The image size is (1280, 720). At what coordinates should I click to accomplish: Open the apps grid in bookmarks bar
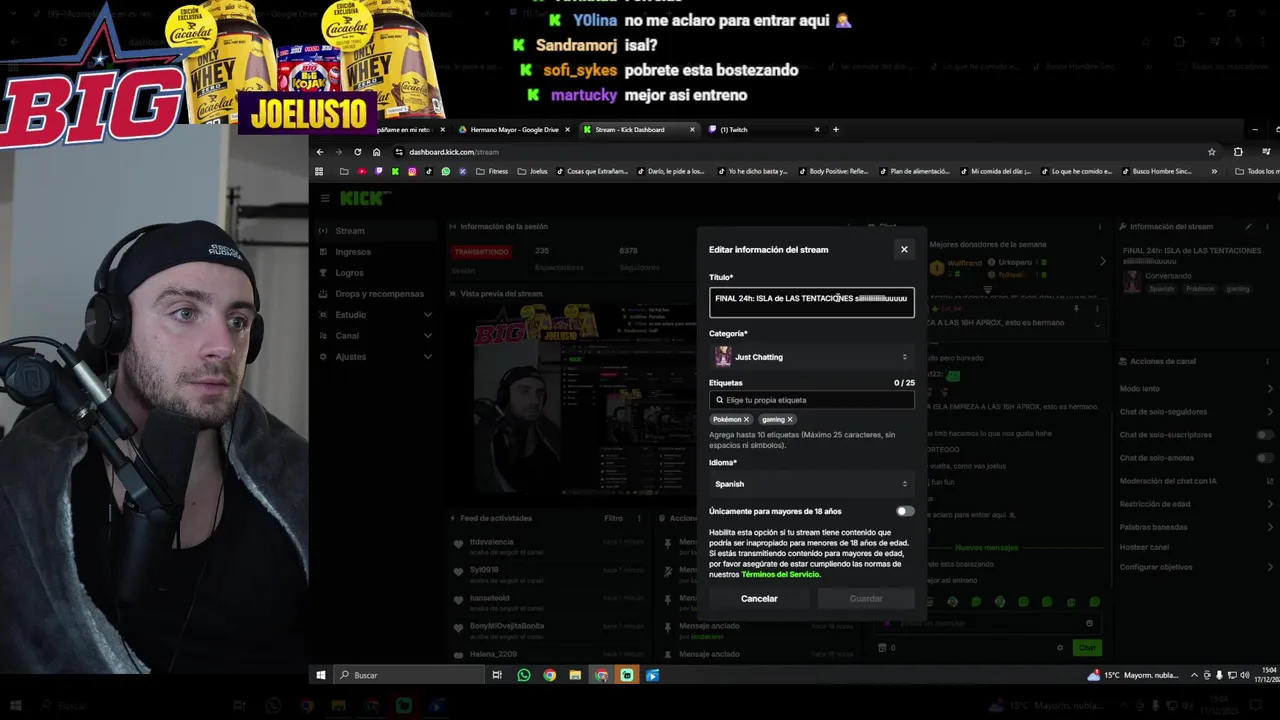tap(319, 171)
